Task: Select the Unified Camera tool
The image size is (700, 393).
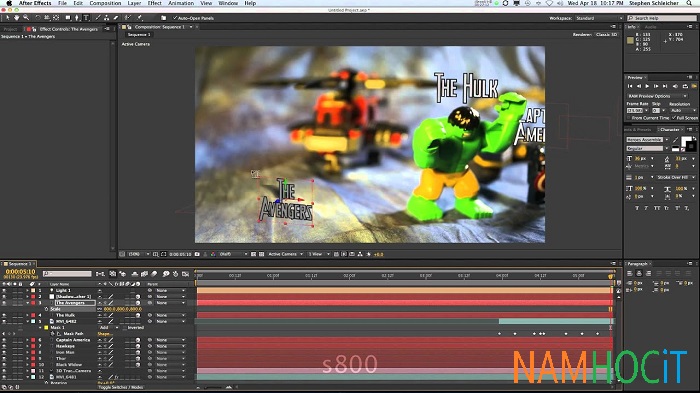Action: click(x=46, y=18)
